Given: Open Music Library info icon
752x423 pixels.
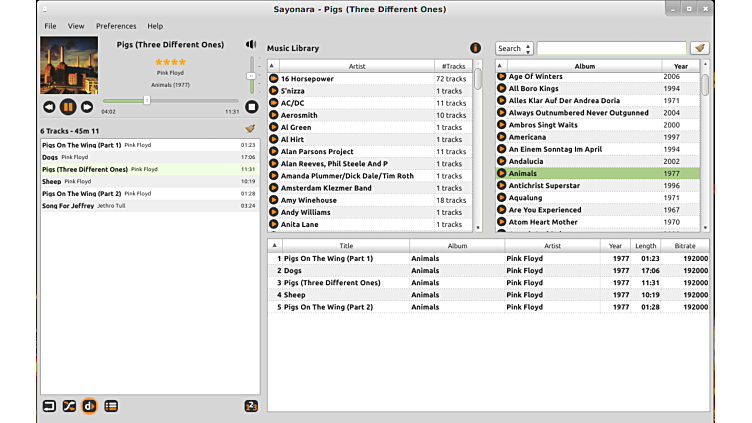Looking at the screenshot, I should [x=476, y=48].
